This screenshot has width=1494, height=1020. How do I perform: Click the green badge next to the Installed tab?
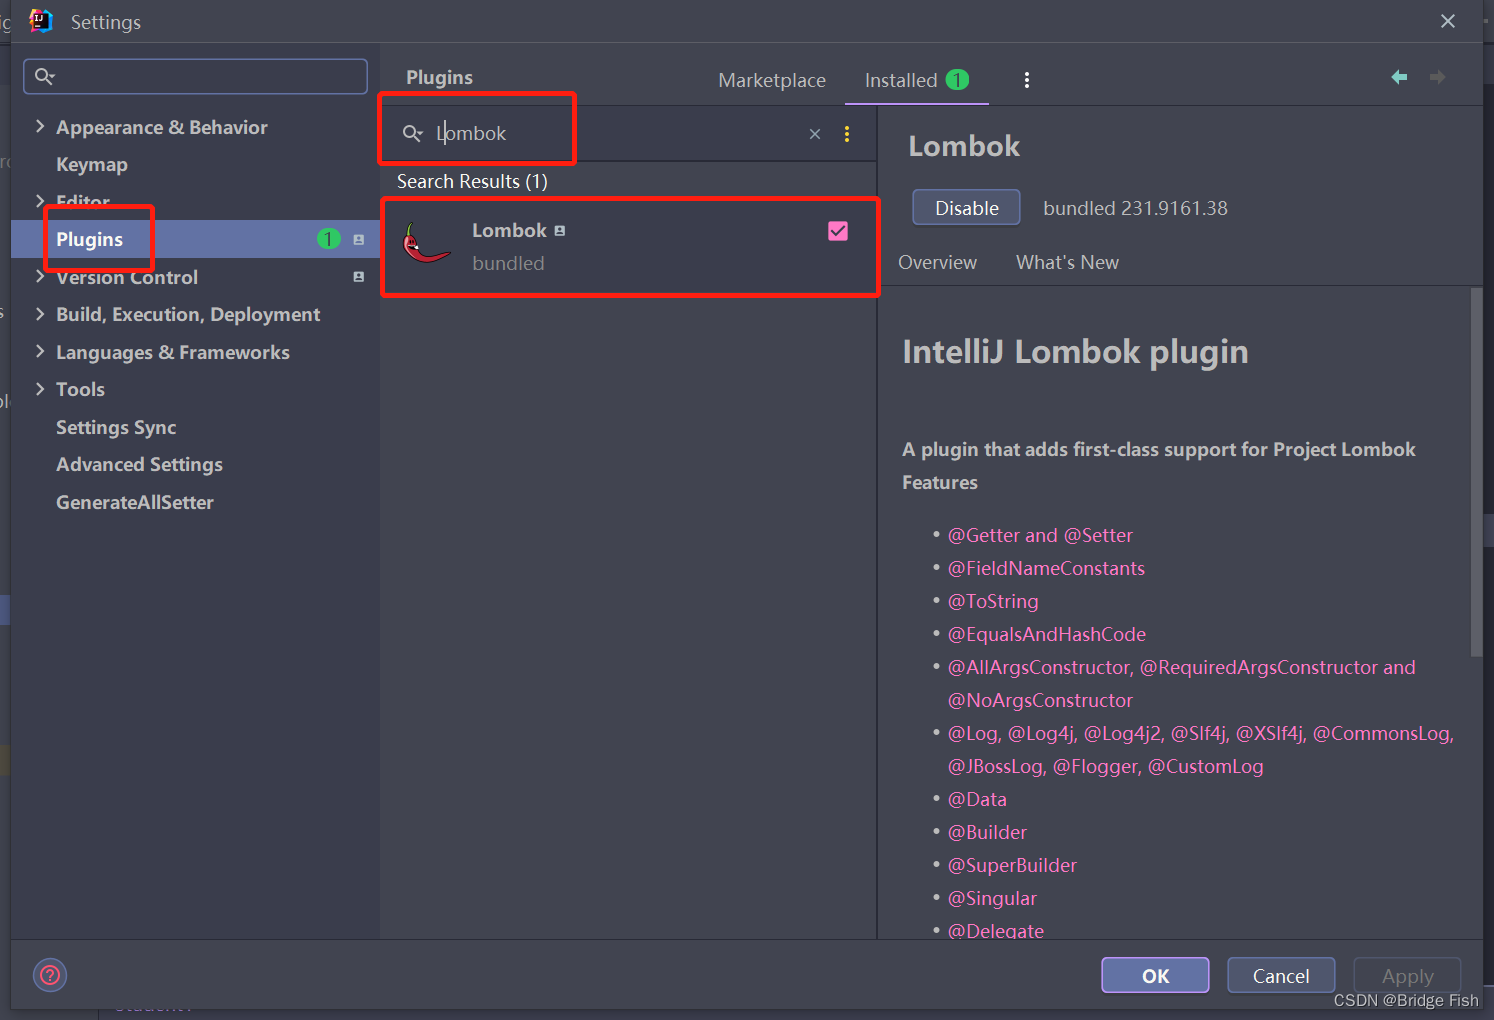pos(957,80)
